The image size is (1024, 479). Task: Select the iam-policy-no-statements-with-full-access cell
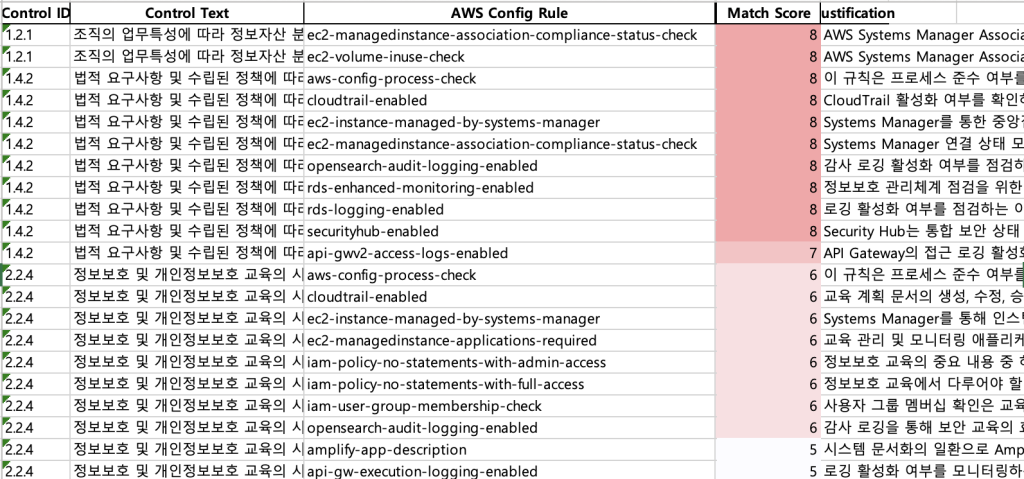click(x=509, y=384)
